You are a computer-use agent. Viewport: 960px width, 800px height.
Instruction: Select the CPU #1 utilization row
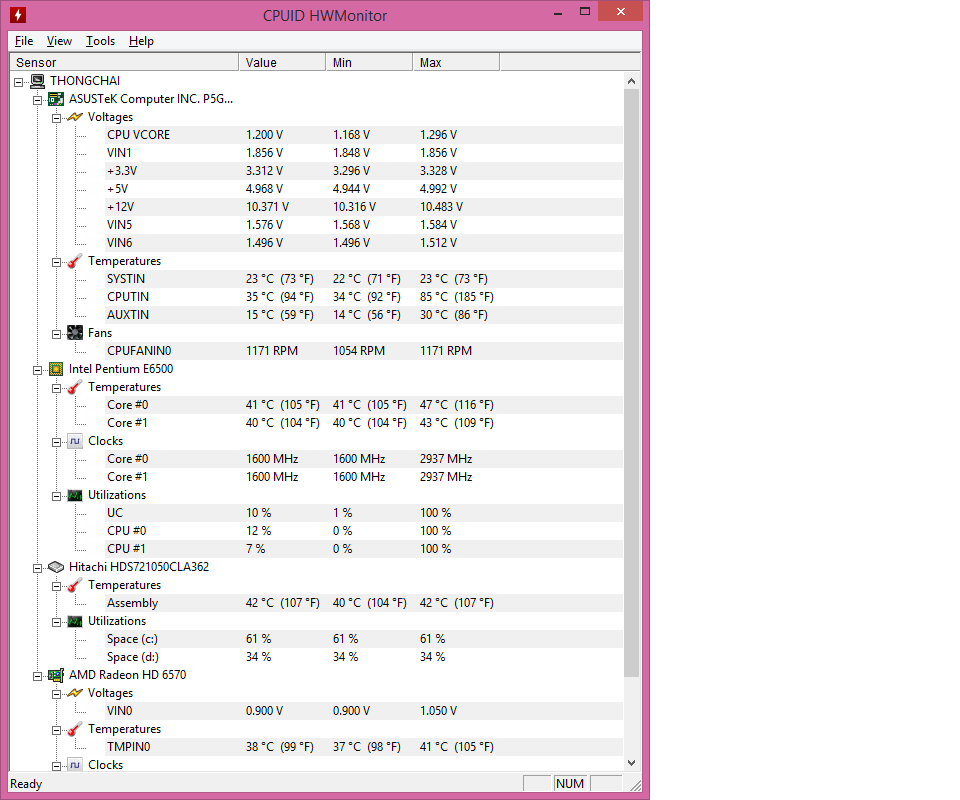click(364, 549)
